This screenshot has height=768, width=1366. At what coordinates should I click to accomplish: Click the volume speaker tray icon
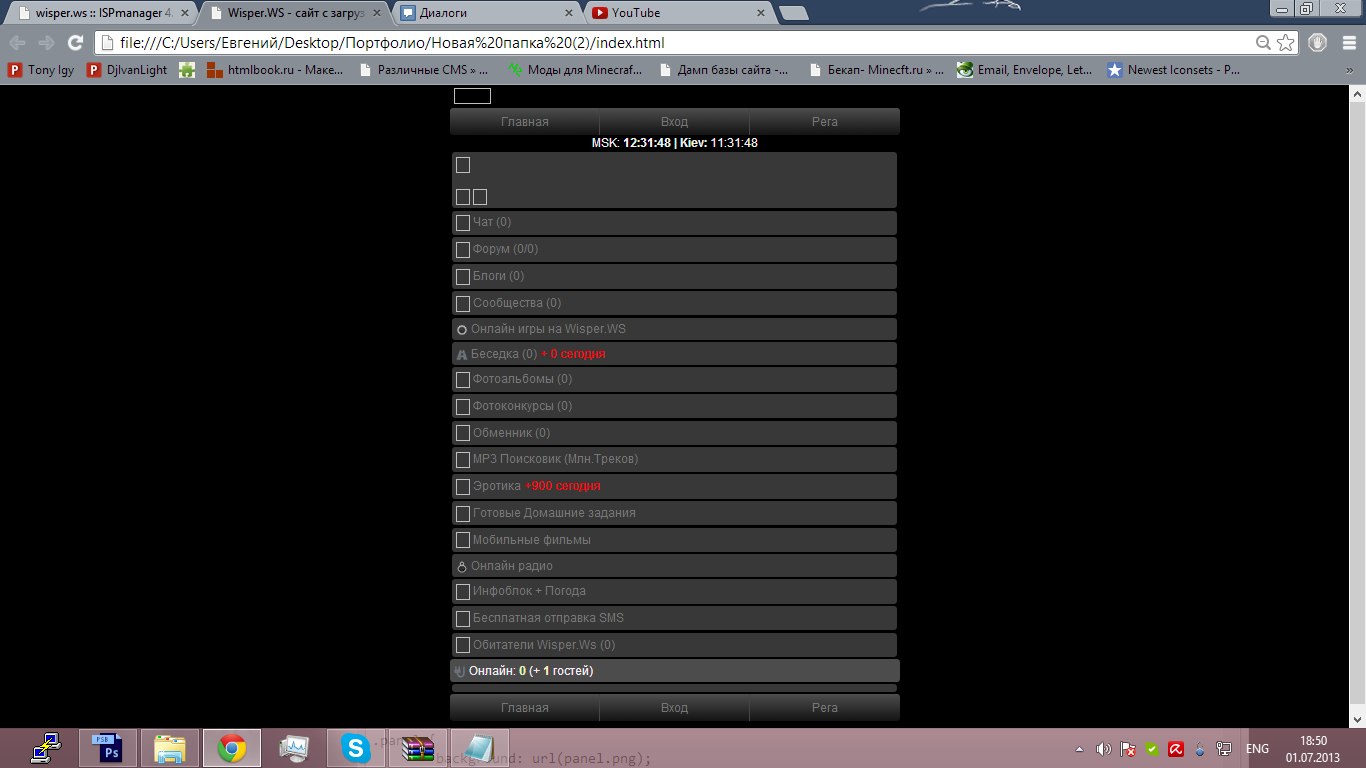[1103, 749]
